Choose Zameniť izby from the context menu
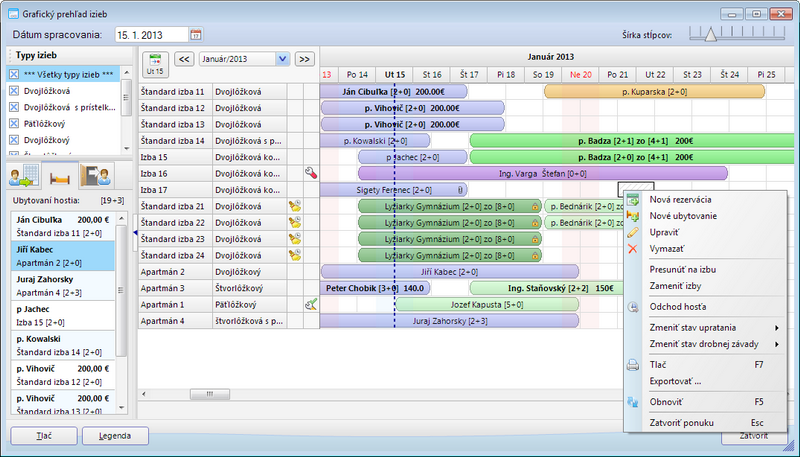 (675, 286)
